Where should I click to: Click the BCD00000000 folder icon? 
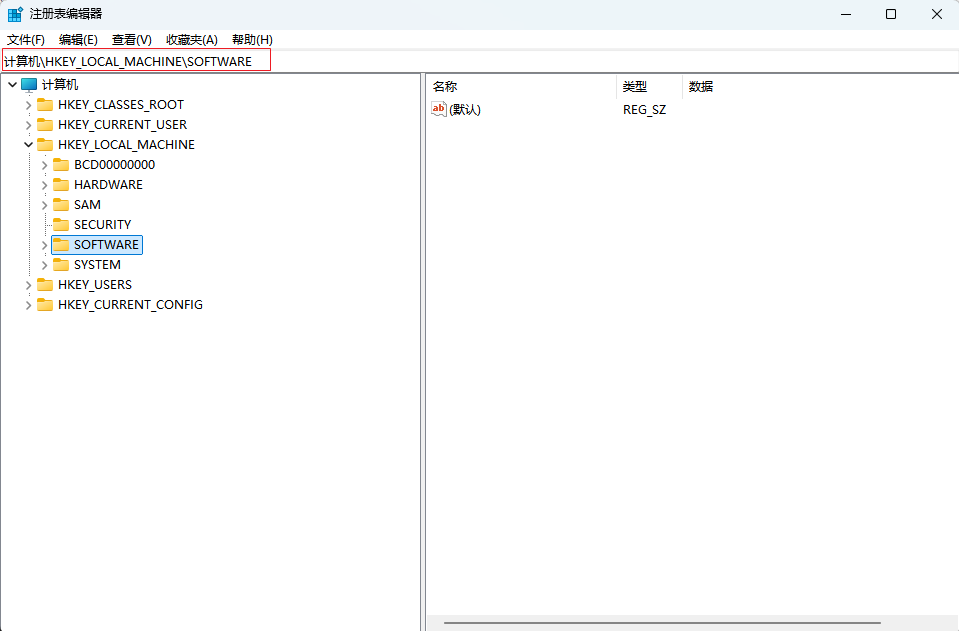[60, 165]
